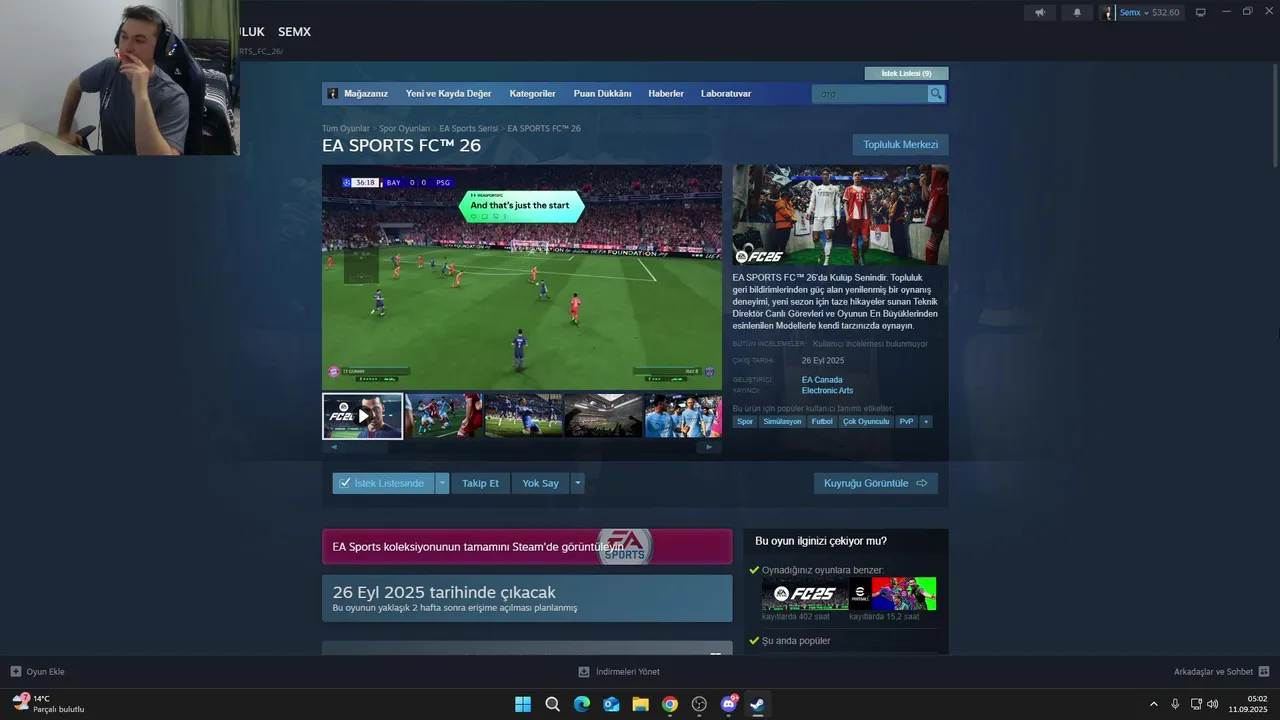The height and width of the screenshot is (720, 1280).
Task: Open the Laboratuvar tab
Action: tap(726, 93)
